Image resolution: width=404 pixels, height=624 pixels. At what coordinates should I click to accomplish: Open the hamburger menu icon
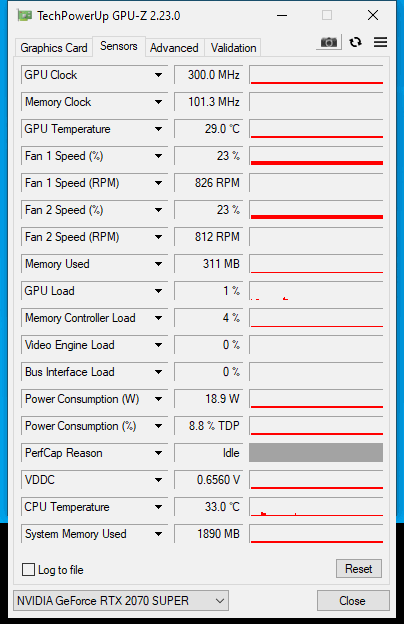(x=381, y=42)
